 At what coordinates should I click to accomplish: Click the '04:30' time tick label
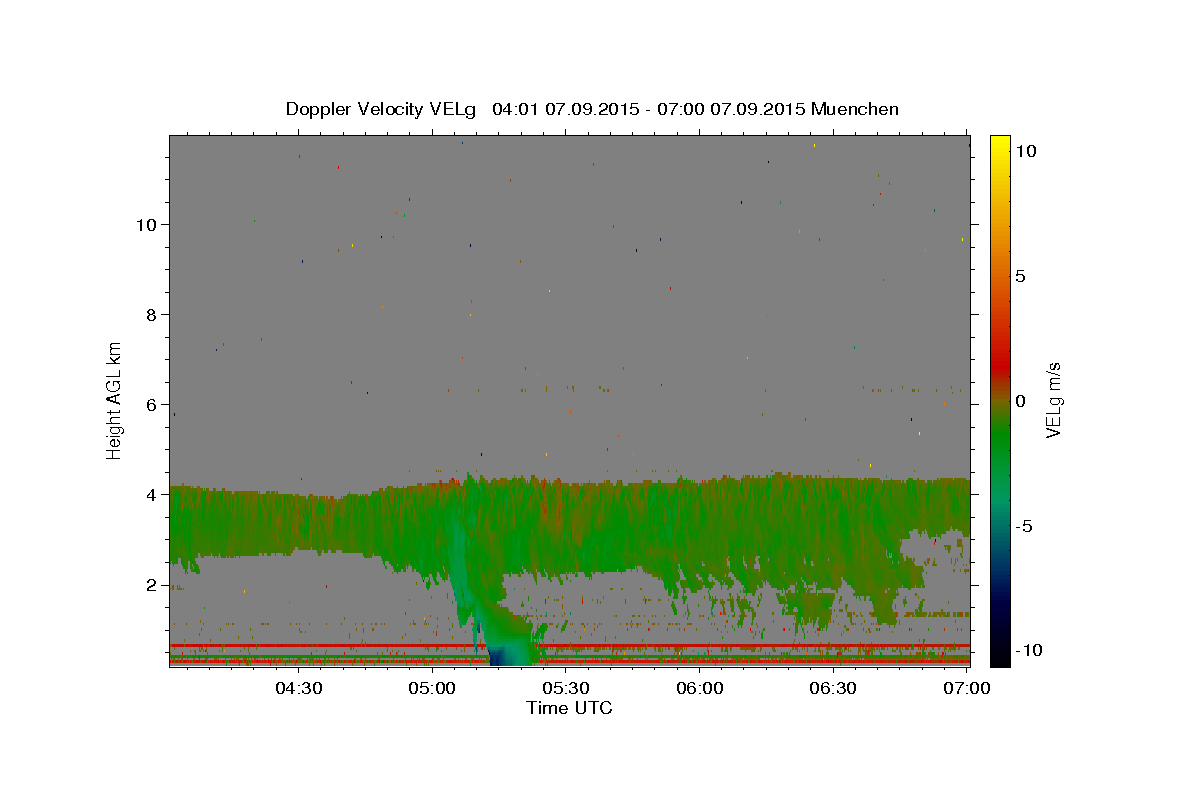tap(298, 689)
